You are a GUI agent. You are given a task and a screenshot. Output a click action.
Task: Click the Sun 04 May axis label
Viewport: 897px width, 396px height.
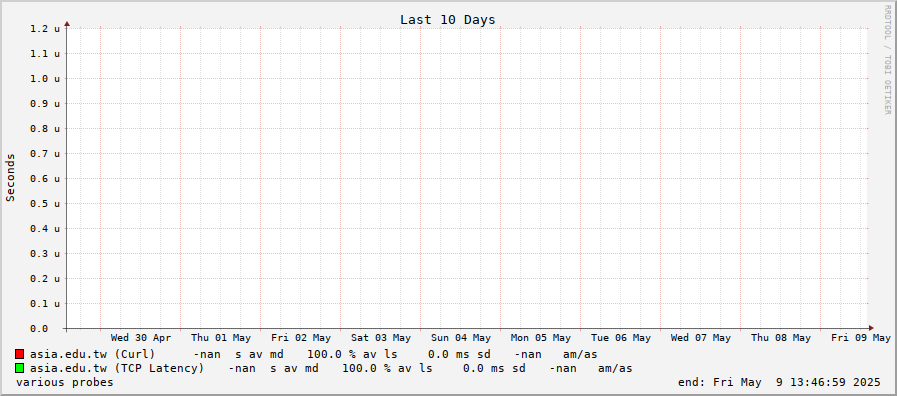(x=461, y=338)
